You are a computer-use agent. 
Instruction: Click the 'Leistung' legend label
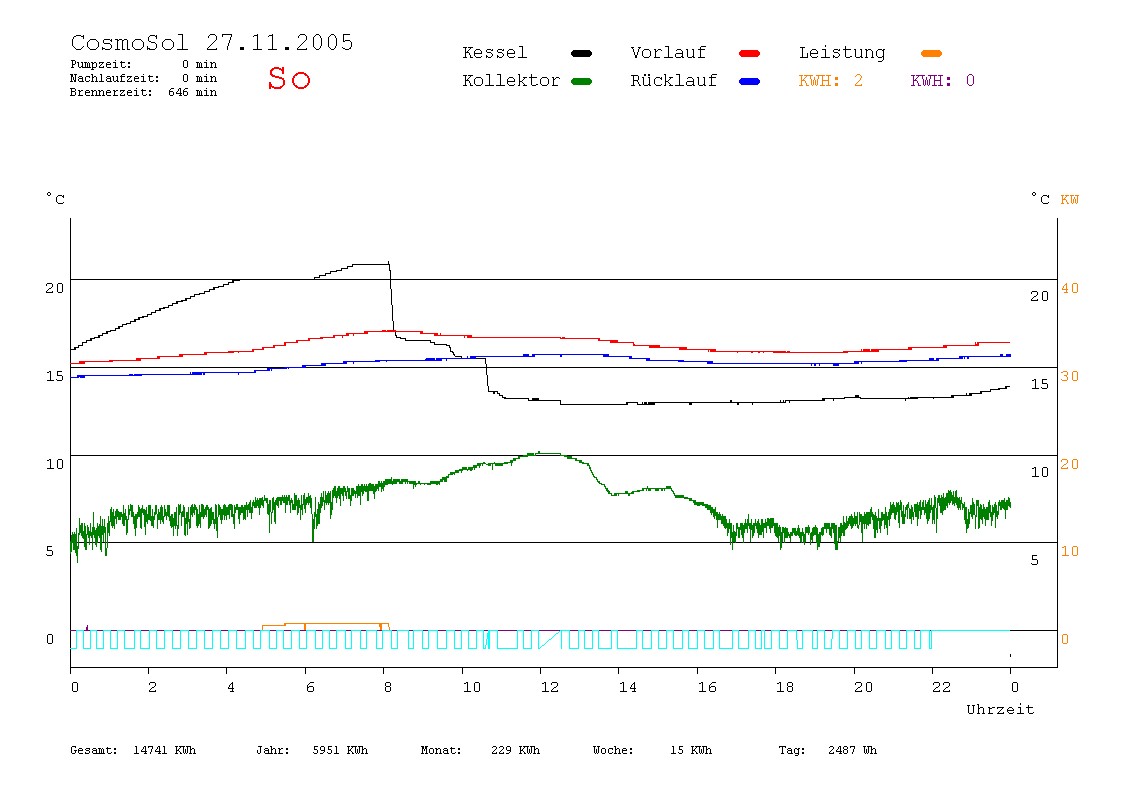click(x=842, y=53)
